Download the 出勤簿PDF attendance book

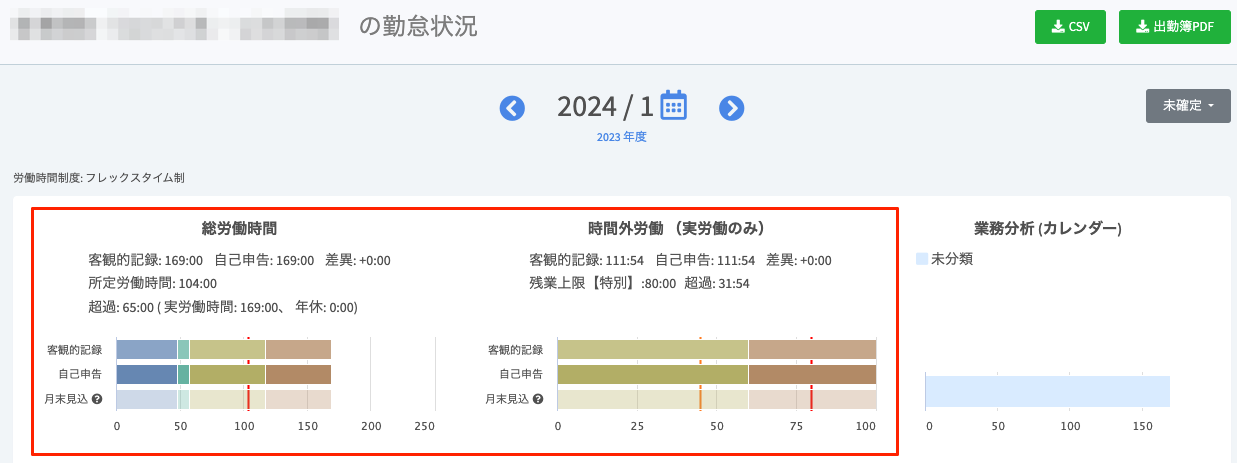click(1174, 27)
